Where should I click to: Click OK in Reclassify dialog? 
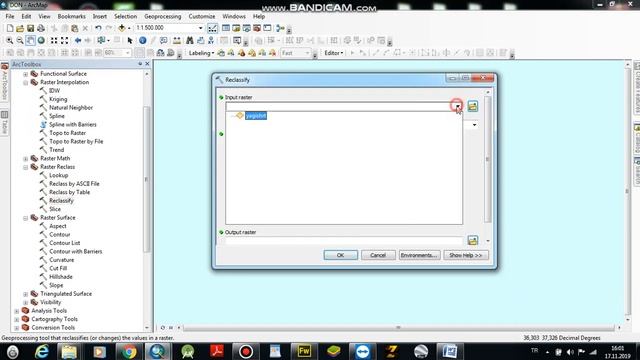pos(341,255)
